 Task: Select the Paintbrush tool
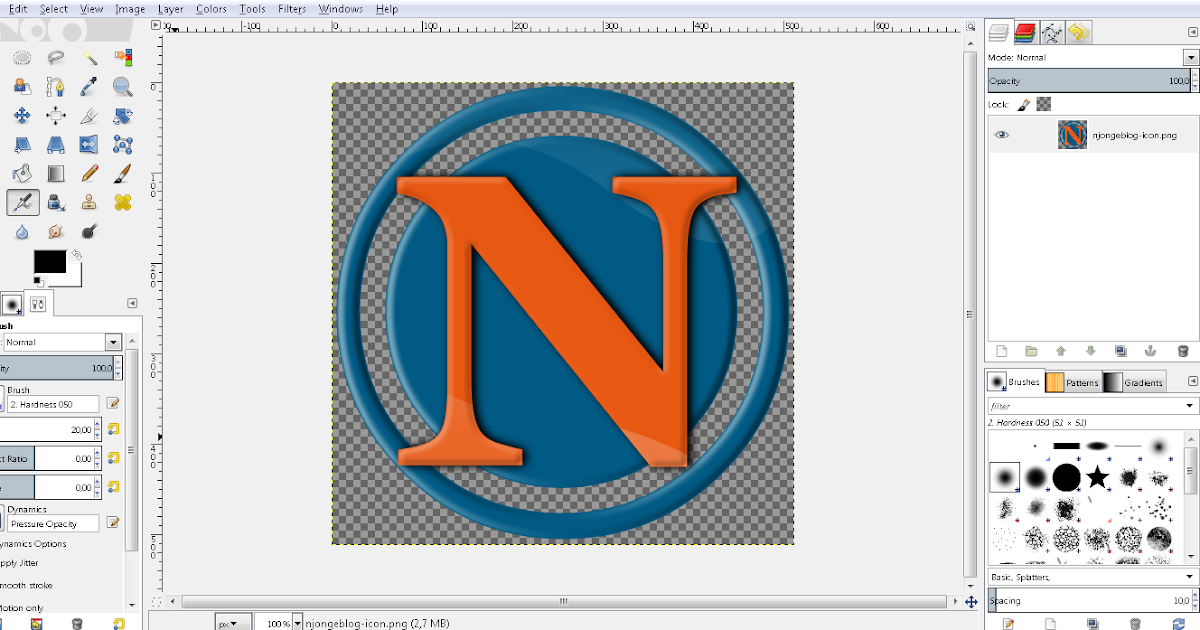pos(122,174)
